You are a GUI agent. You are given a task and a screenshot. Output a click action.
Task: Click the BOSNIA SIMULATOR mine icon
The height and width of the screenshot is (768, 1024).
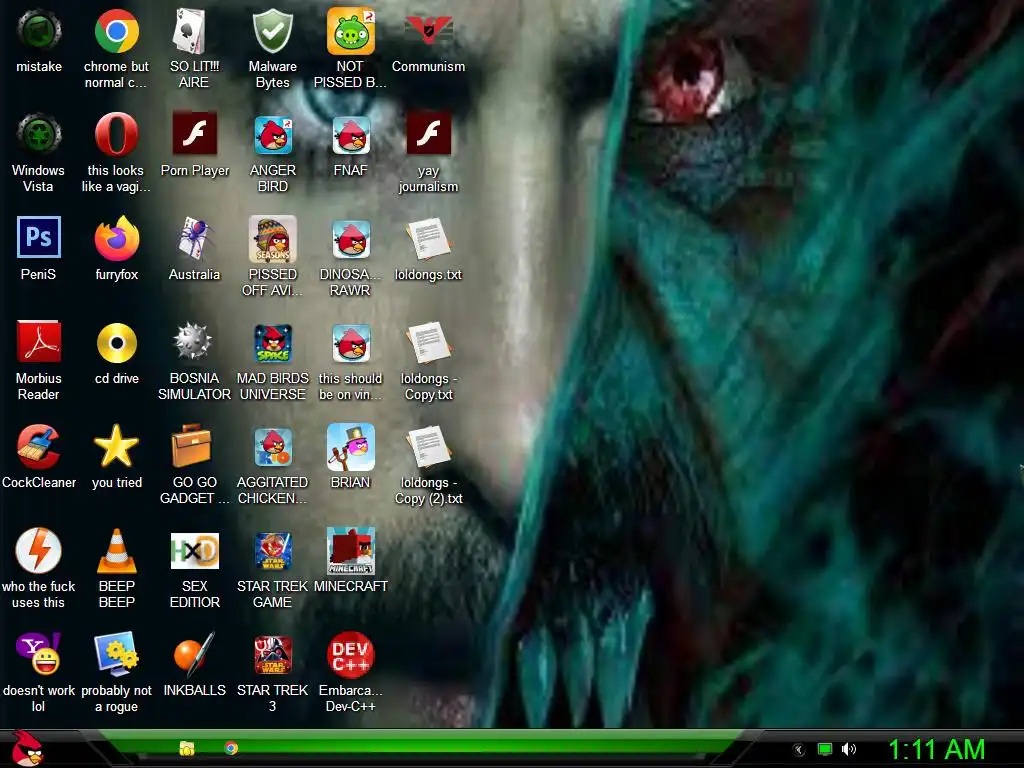(194, 342)
